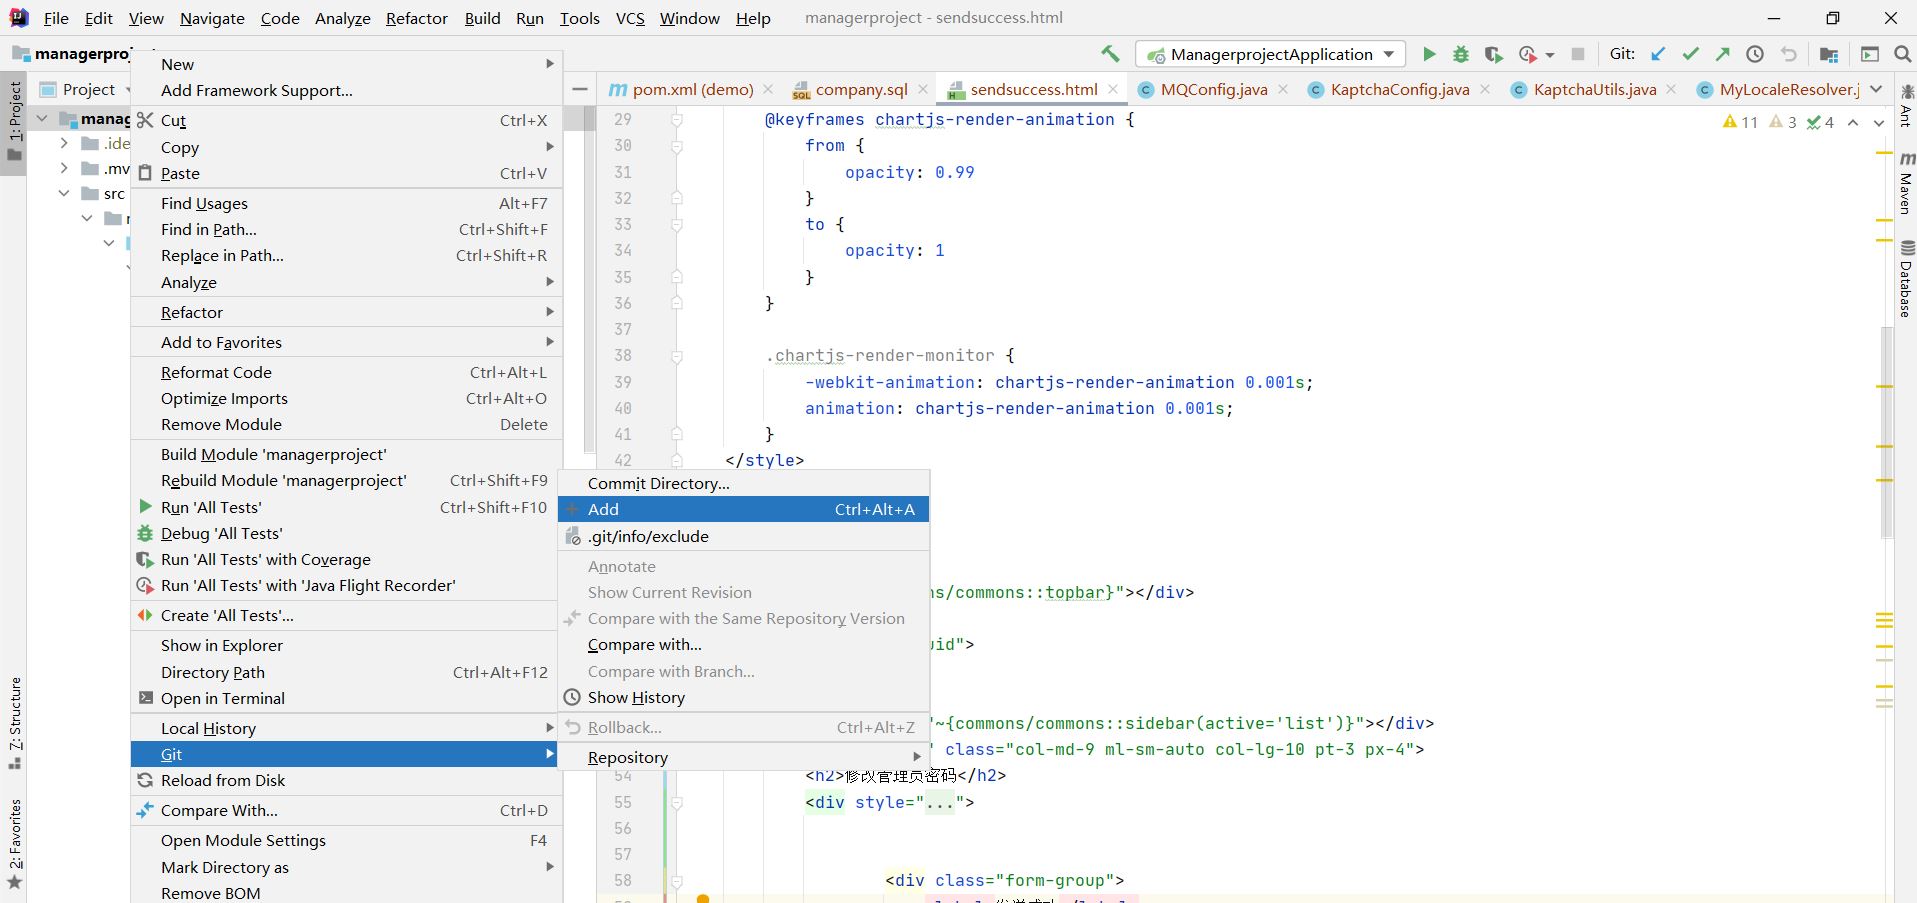Choose Show History in Git submenu
The height and width of the screenshot is (903, 1917).
744,697
